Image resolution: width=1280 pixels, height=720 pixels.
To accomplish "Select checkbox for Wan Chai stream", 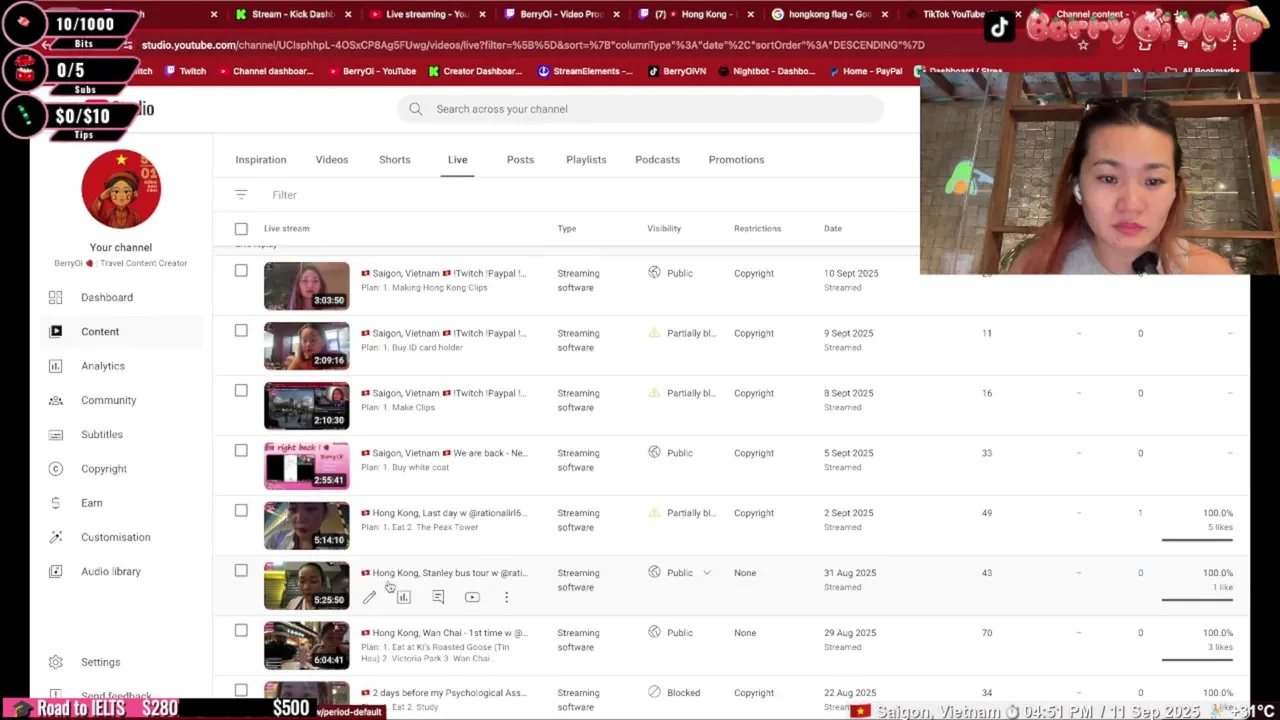I will pos(241,631).
